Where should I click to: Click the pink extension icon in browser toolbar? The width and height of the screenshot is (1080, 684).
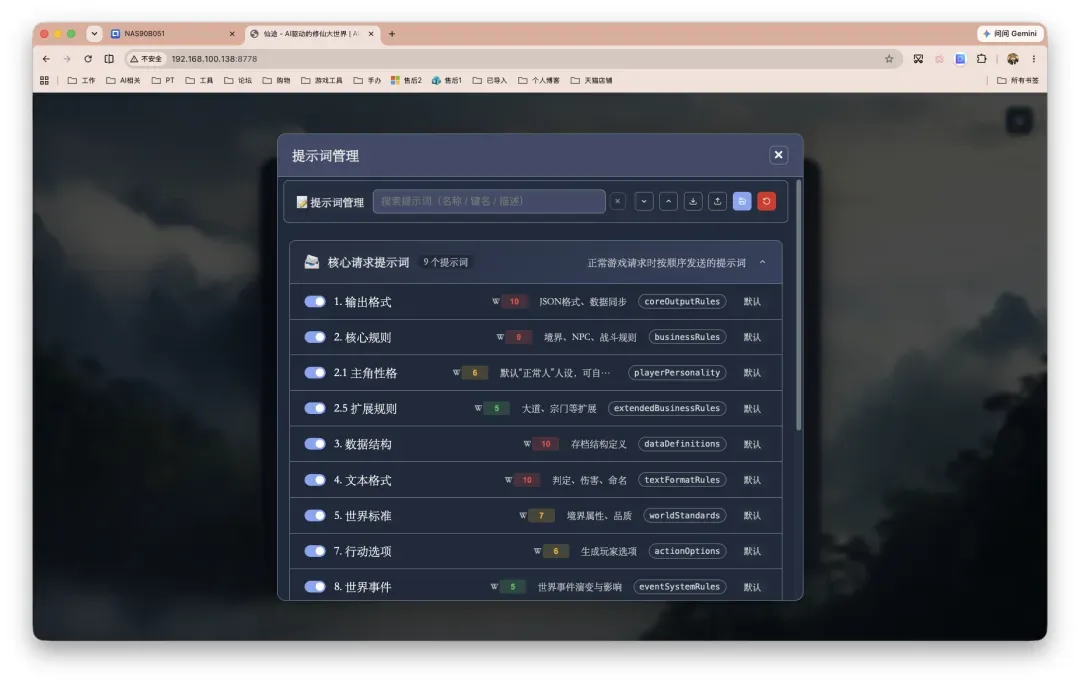(x=939, y=59)
